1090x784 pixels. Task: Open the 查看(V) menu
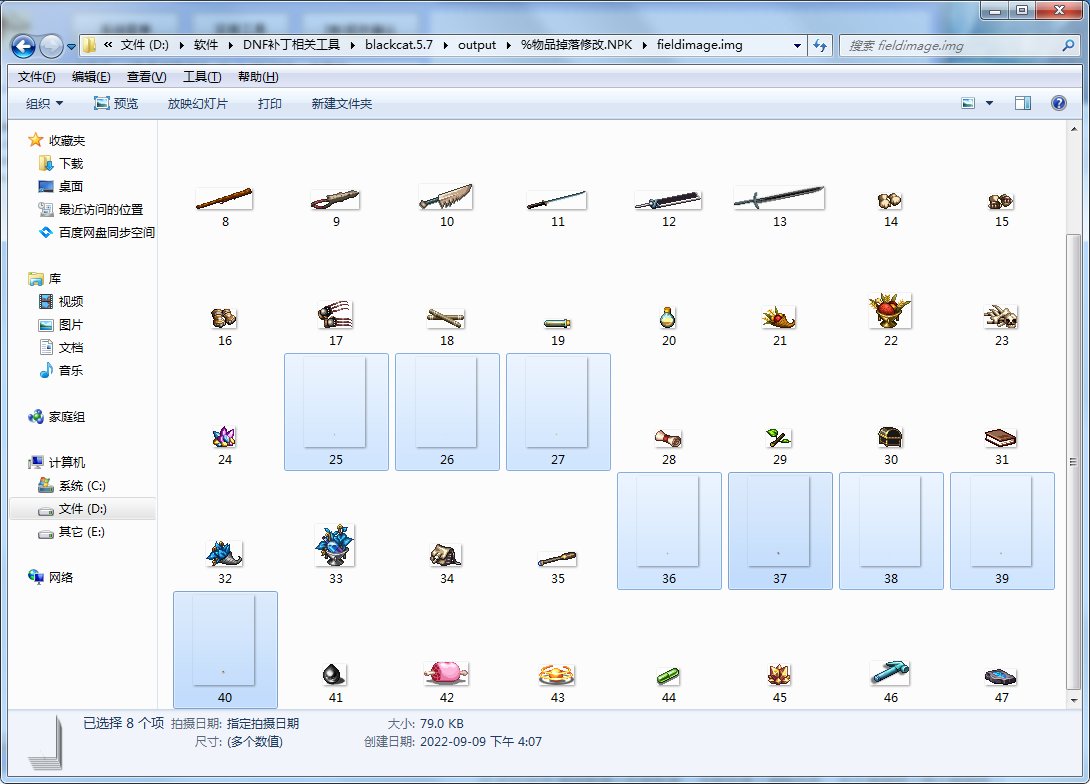[x=146, y=76]
